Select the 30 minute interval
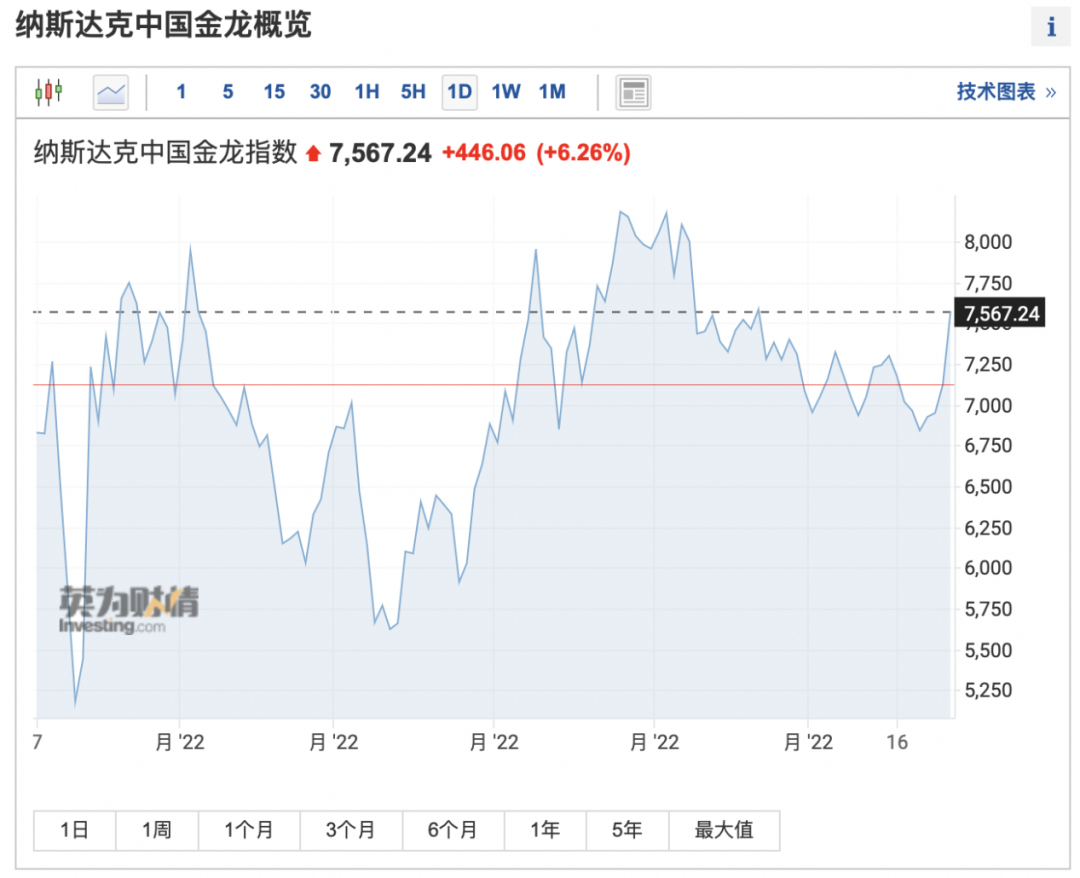This screenshot has width=1080, height=878. pos(320,92)
